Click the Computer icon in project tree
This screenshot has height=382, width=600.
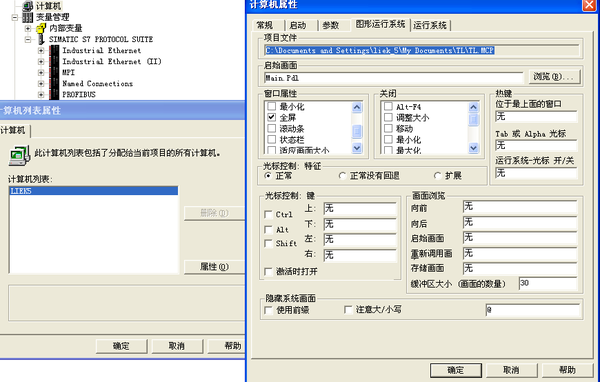click(x=28, y=5)
